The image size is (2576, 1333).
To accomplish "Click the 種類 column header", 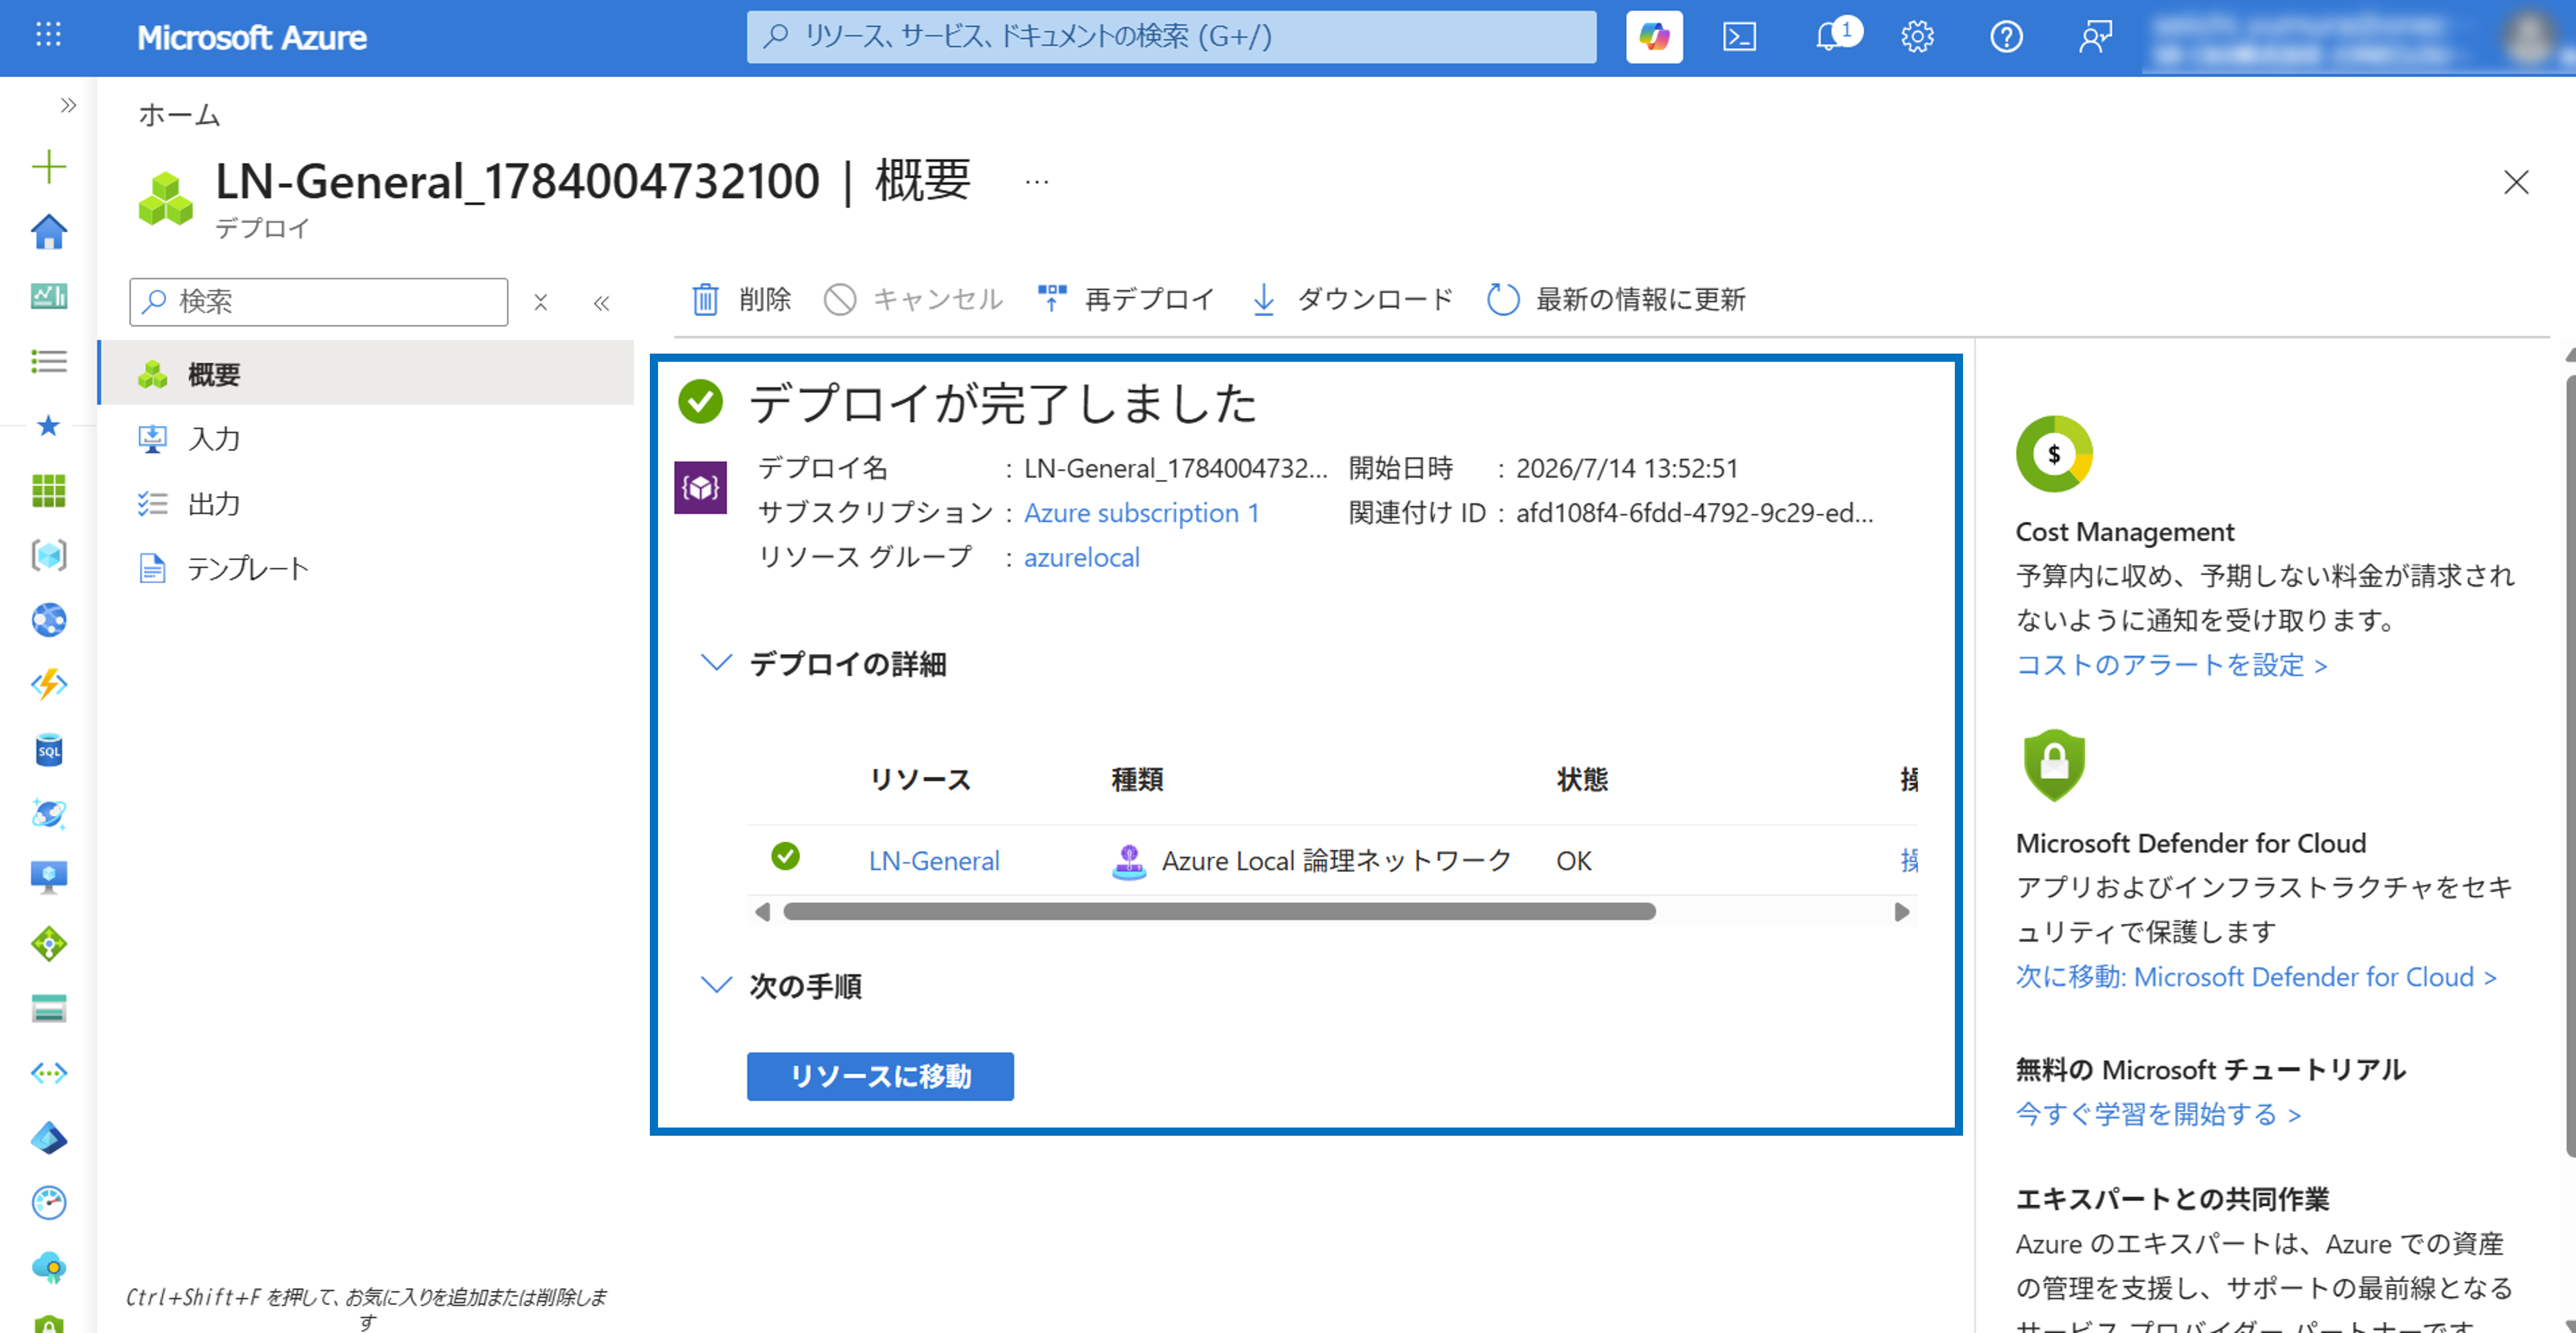I will (x=1137, y=779).
